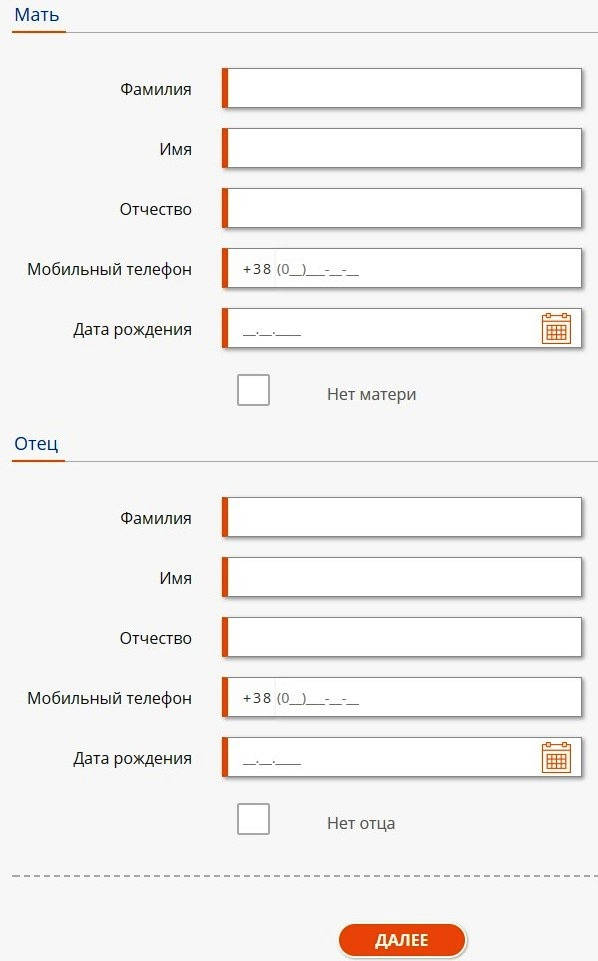The image size is (598, 961).
Task: Click the 'Имя' input field under Мать
Action: (x=400, y=148)
